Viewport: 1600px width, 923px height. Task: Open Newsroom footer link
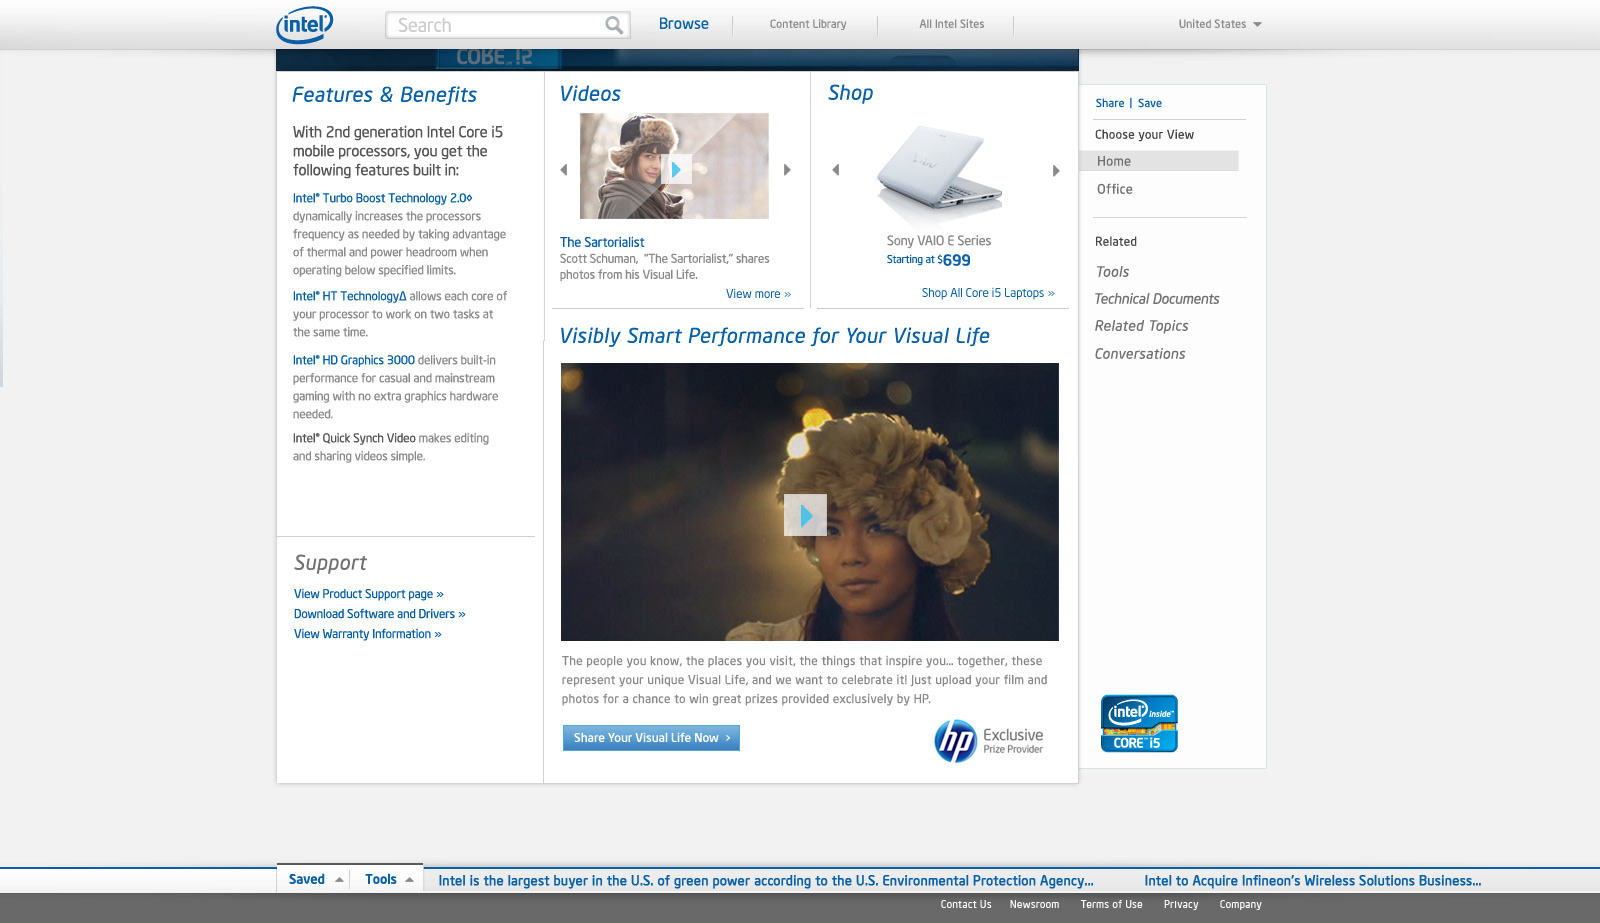pyautogui.click(x=1034, y=904)
